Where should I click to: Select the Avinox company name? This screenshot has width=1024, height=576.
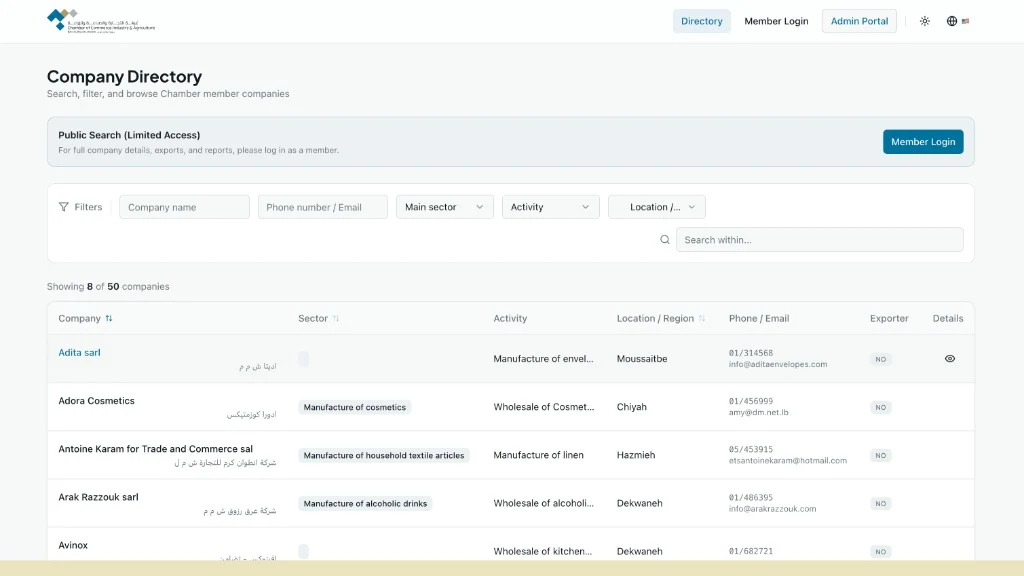click(x=72, y=545)
